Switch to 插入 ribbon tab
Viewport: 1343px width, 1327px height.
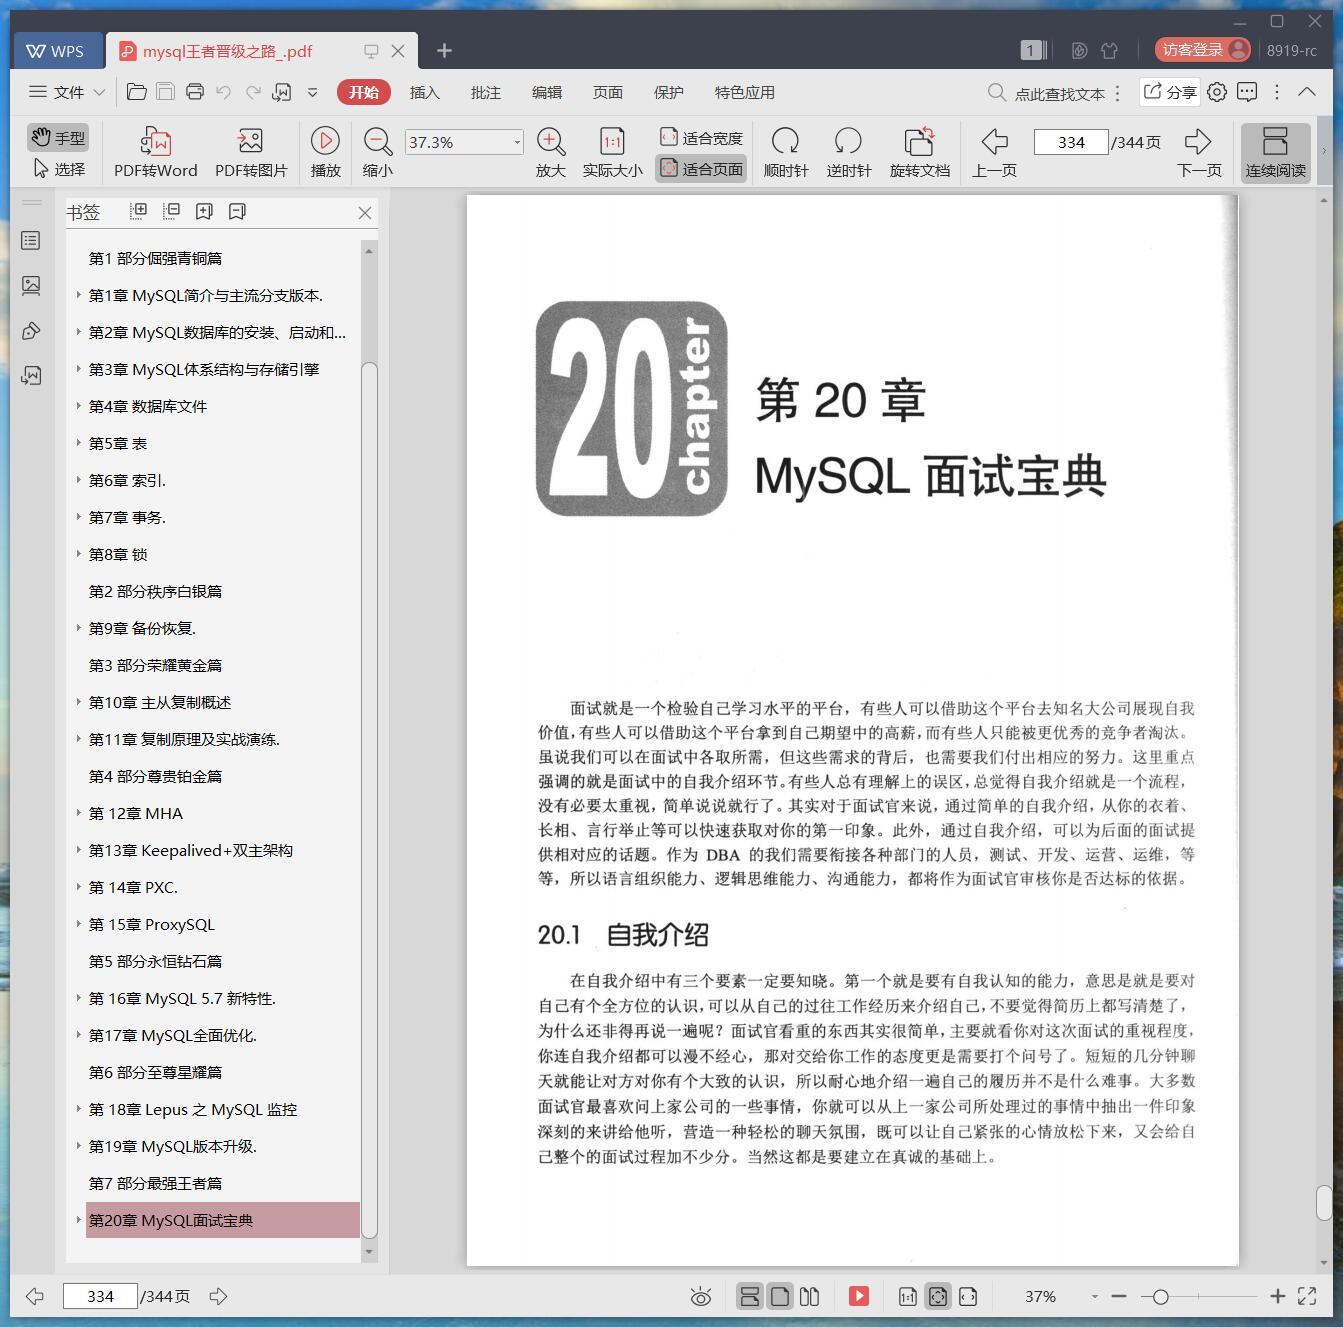pyautogui.click(x=425, y=92)
